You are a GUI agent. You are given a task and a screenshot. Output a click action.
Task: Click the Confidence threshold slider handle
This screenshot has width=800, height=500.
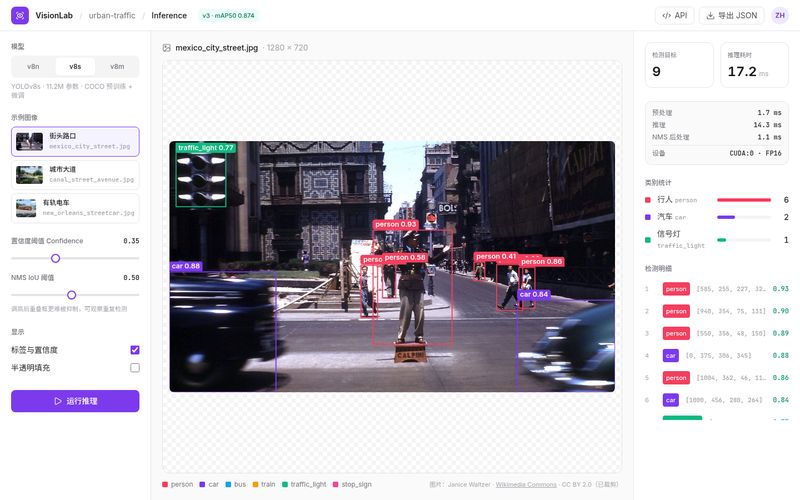coord(56,258)
